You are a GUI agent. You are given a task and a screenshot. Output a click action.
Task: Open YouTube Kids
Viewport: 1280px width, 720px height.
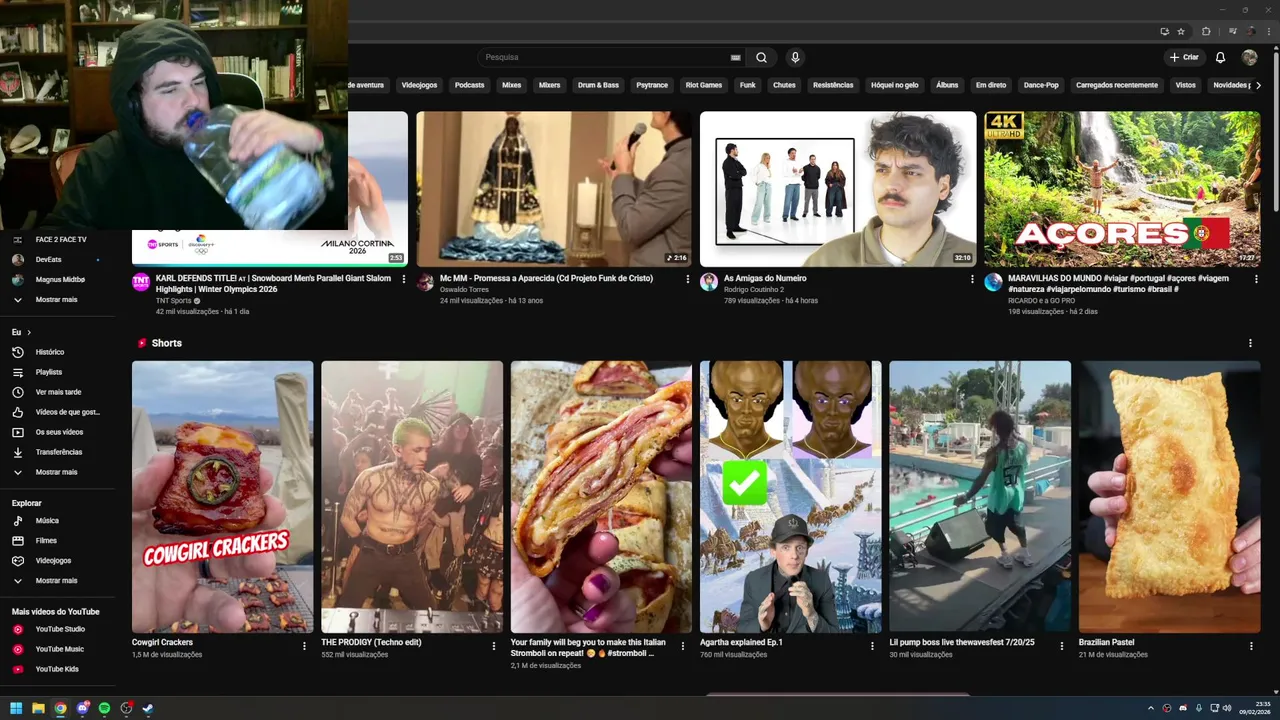[58, 669]
